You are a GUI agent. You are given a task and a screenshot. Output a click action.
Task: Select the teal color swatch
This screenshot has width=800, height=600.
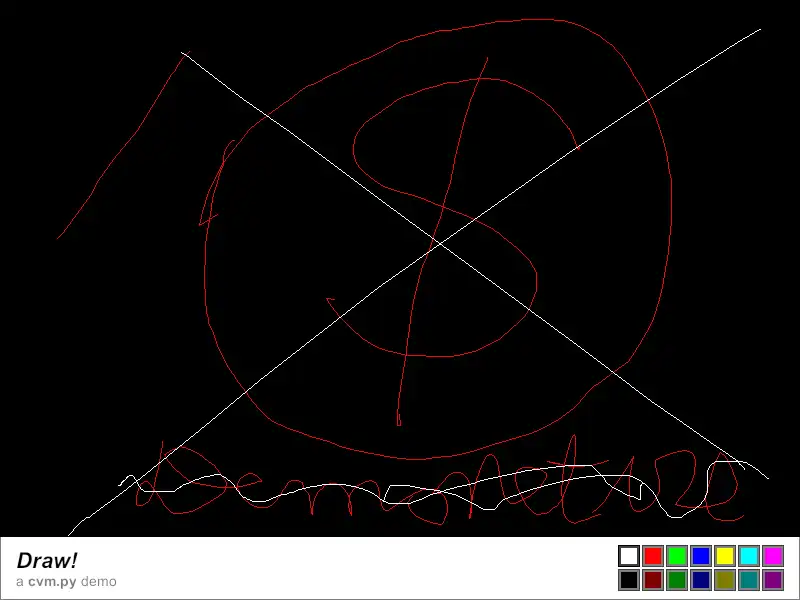pos(749,580)
